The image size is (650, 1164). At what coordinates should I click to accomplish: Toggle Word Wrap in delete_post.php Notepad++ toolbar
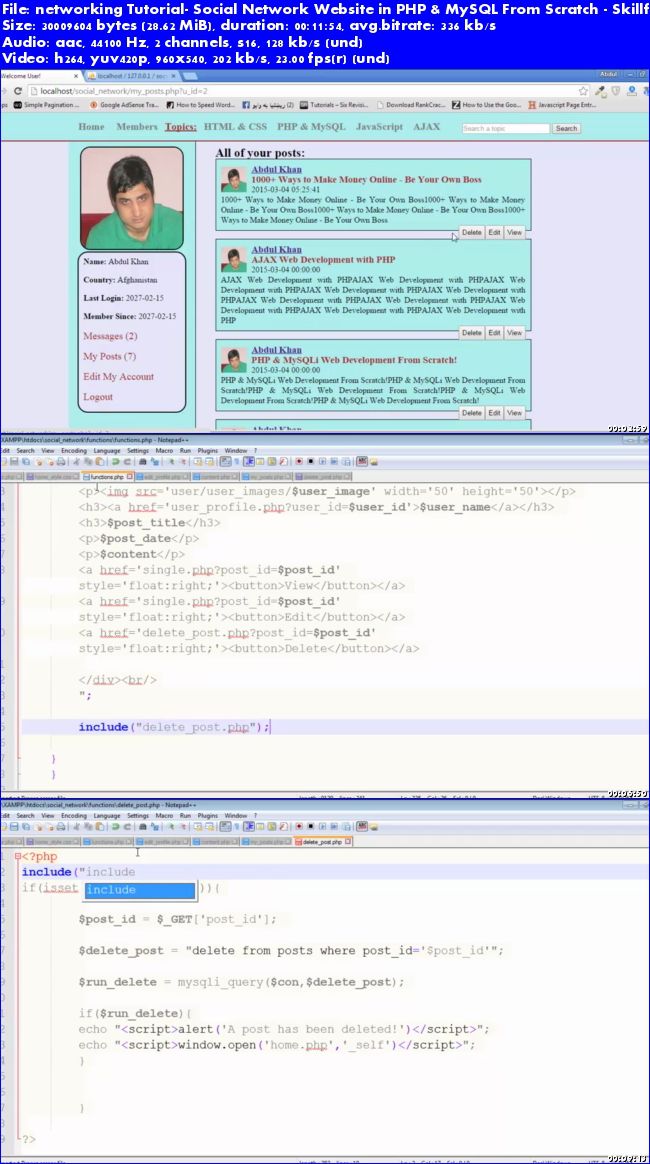(x=225, y=825)
